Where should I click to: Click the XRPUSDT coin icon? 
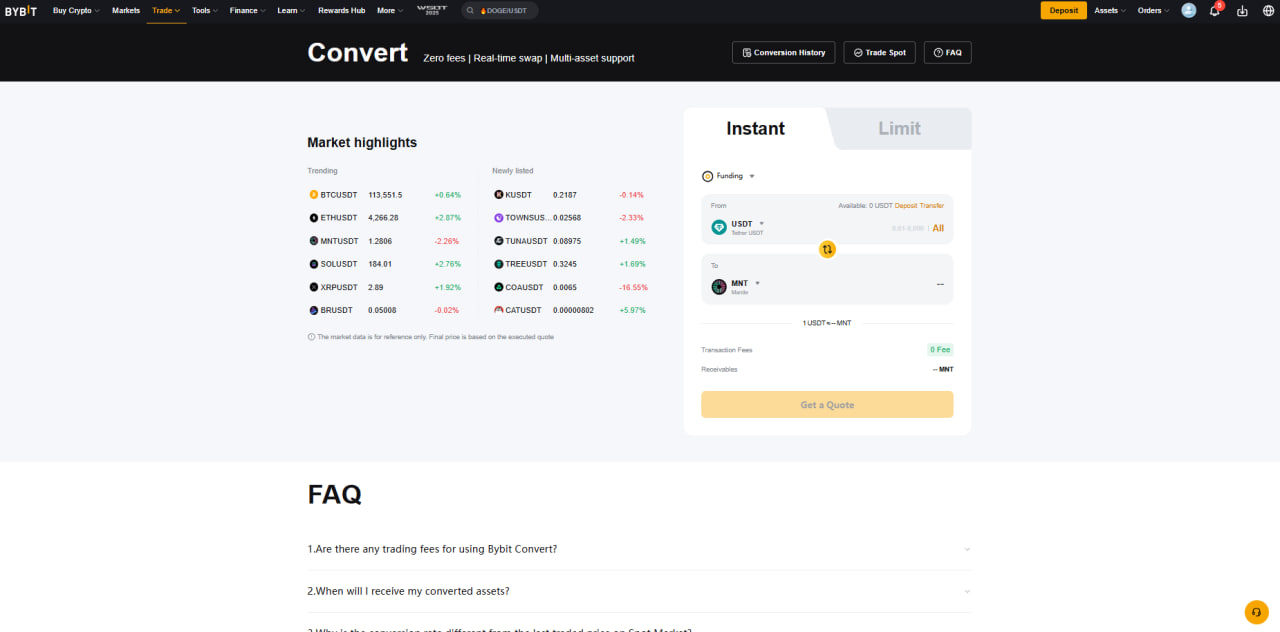coord(313,287)
